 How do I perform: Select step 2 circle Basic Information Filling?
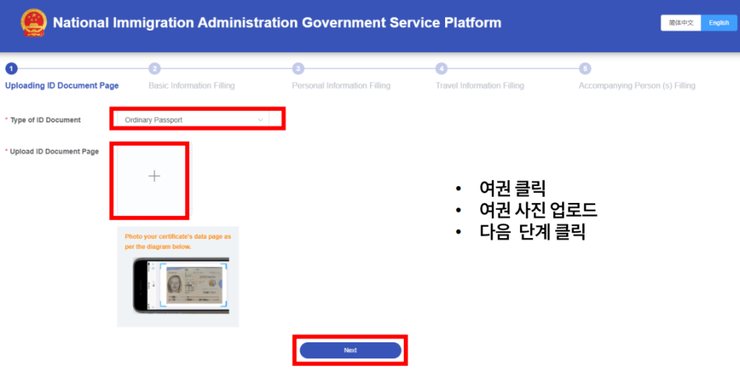tap(155, 68)
